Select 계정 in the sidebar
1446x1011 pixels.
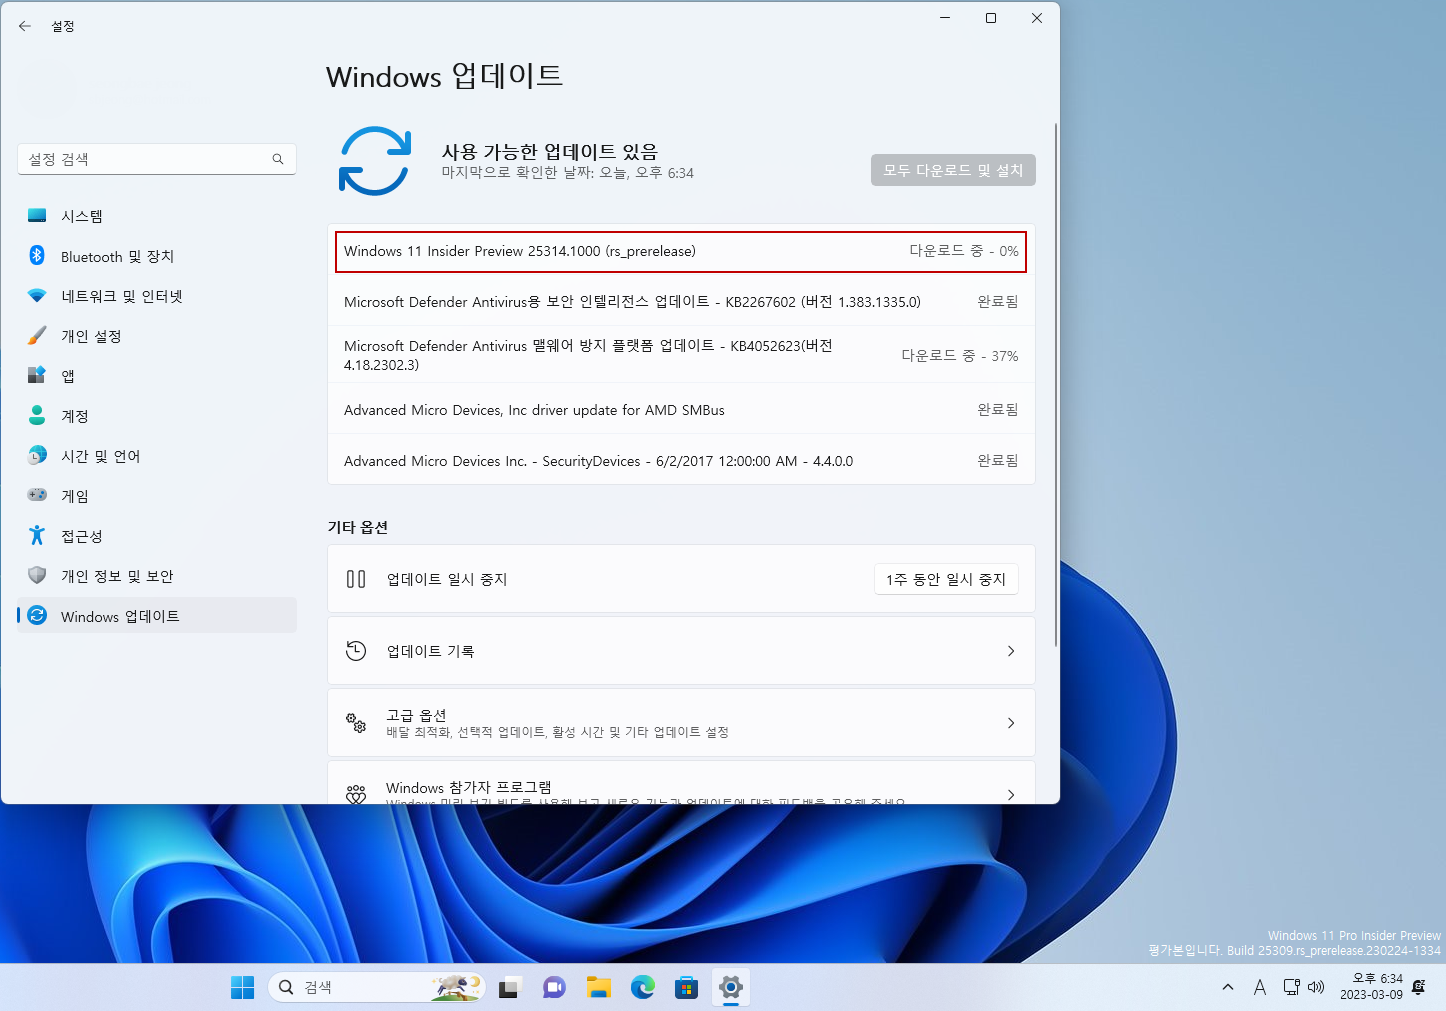tap(157, 416)
